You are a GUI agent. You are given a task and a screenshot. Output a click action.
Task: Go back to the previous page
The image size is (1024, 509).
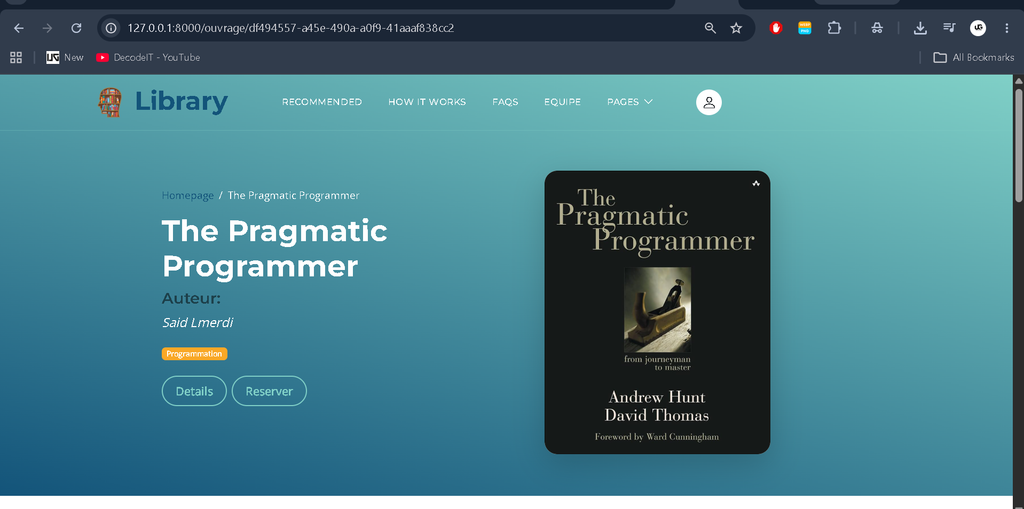coord(18,28)
